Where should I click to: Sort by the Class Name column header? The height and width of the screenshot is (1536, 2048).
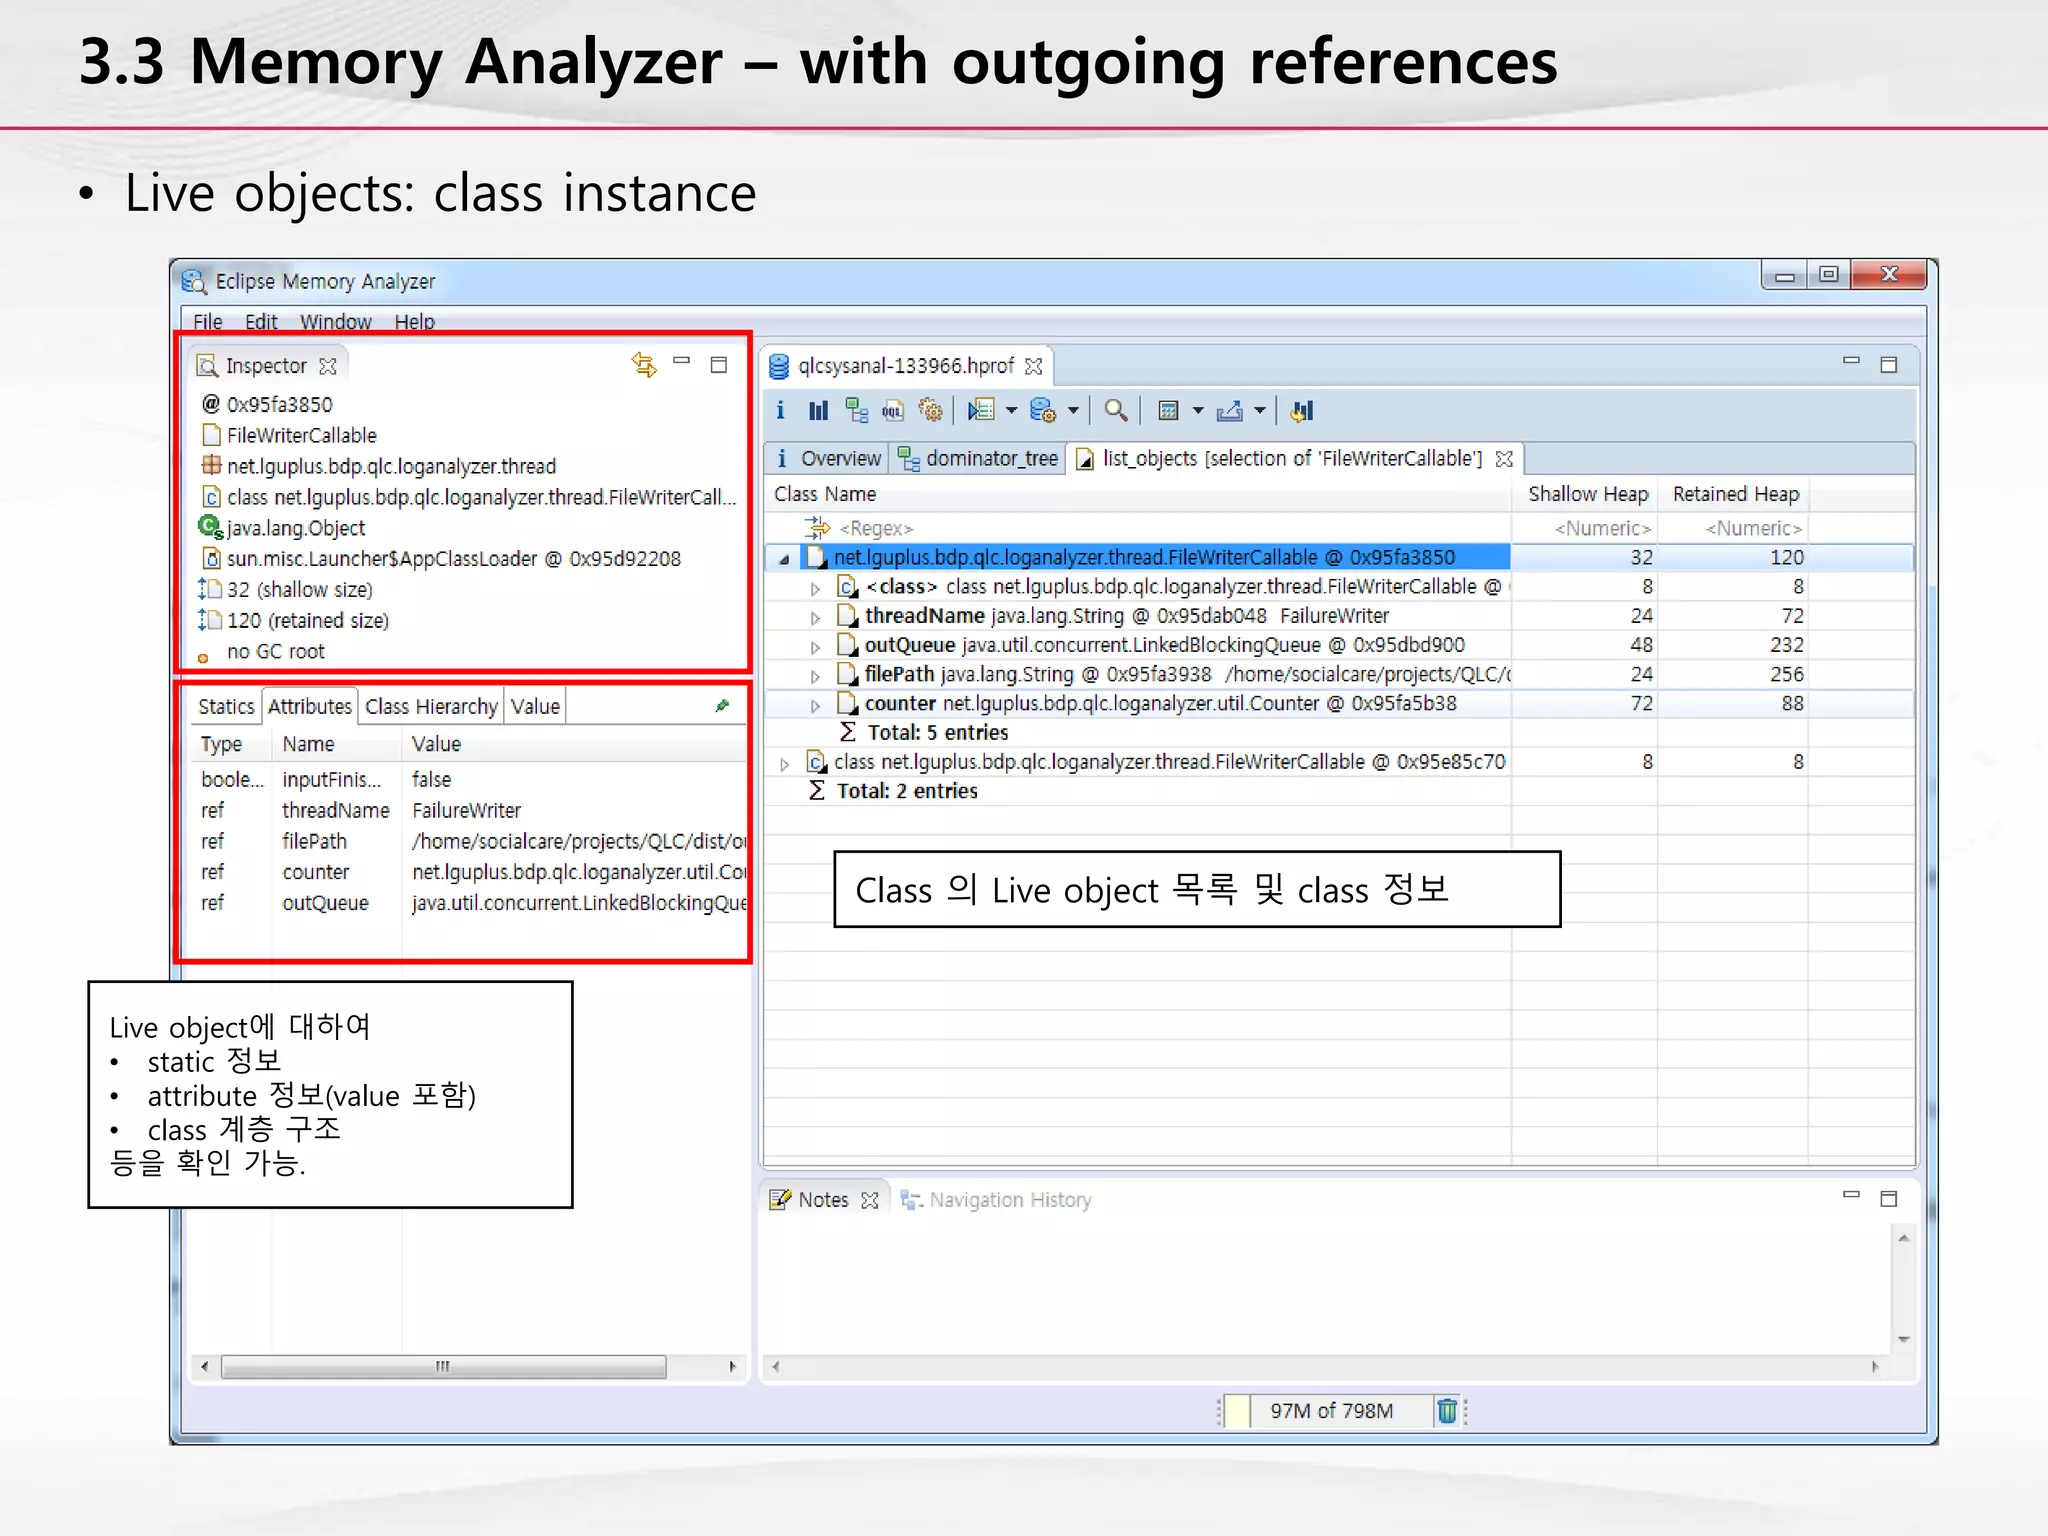(1138, 494)
